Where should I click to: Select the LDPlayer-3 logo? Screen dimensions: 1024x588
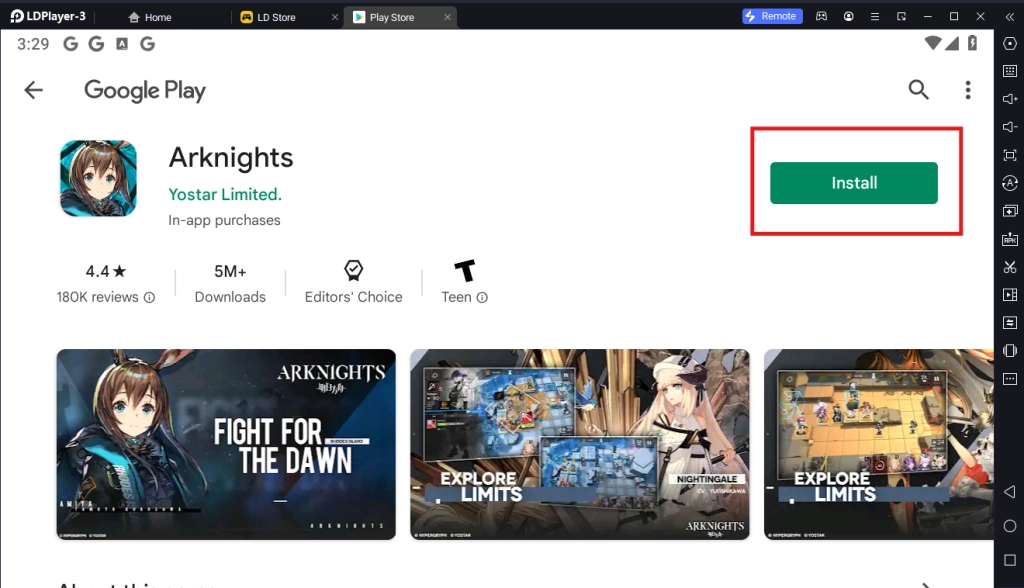(x=48, y=16)
